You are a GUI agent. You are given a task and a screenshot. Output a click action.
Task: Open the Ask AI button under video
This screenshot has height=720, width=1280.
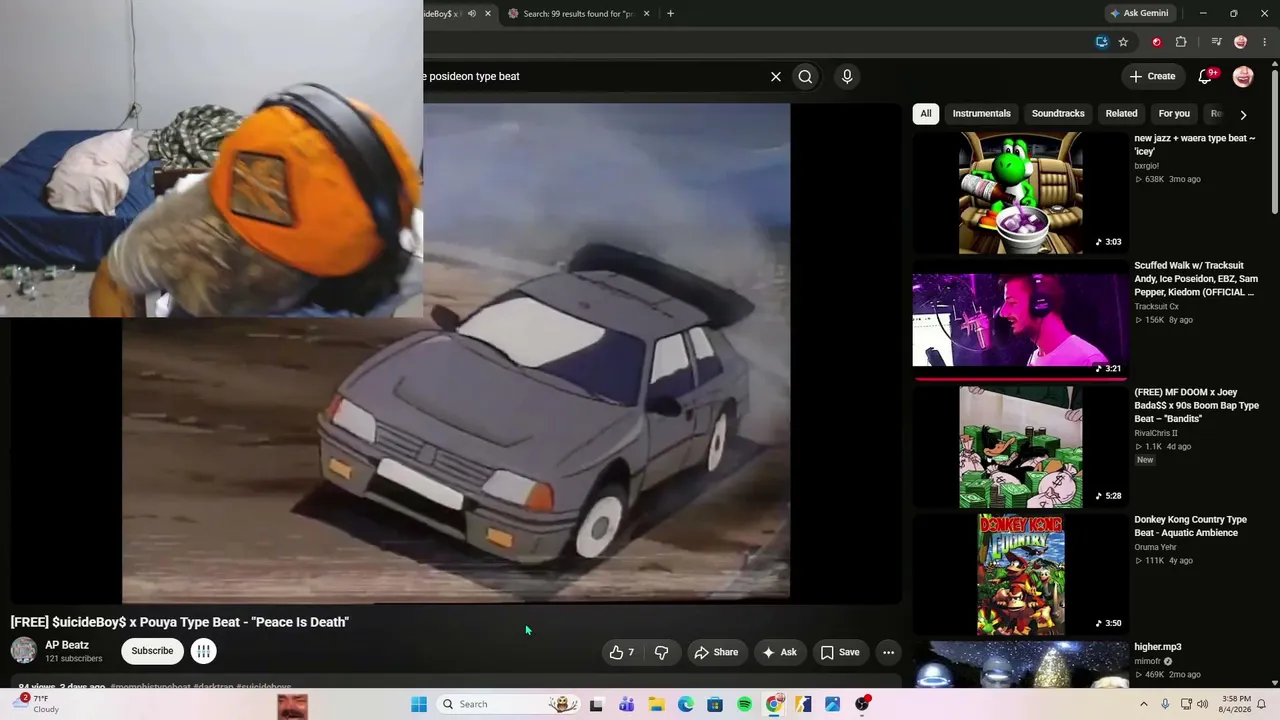[780, 652]
